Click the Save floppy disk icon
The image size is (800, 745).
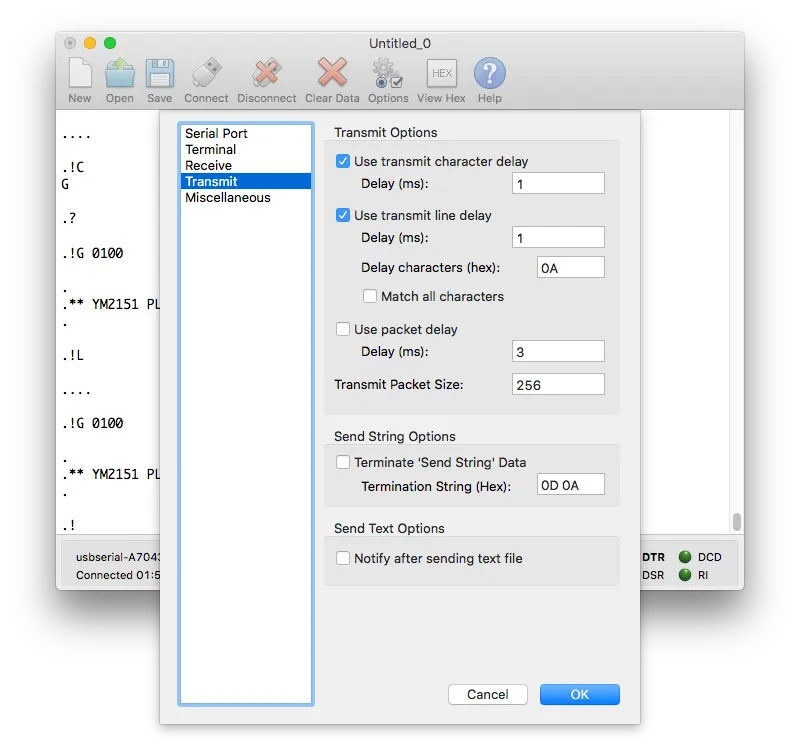click(x=160, y=73)
